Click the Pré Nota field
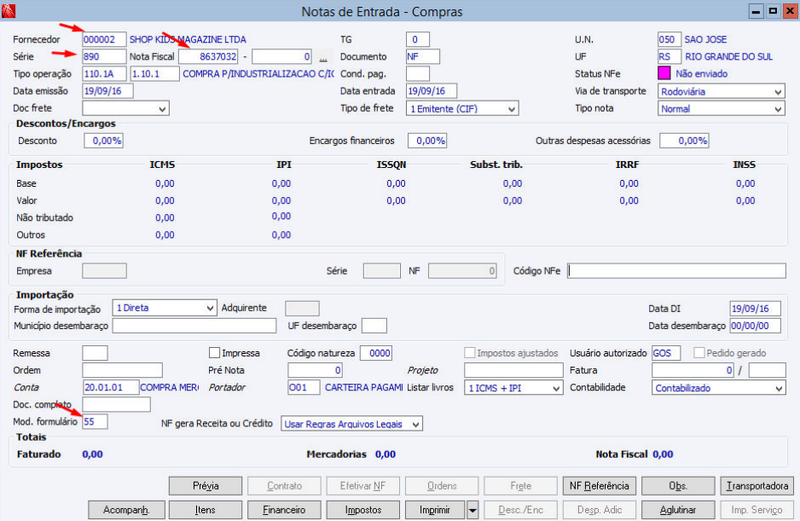The height and width of the screenshot is (521, 800). coord(315,370)
